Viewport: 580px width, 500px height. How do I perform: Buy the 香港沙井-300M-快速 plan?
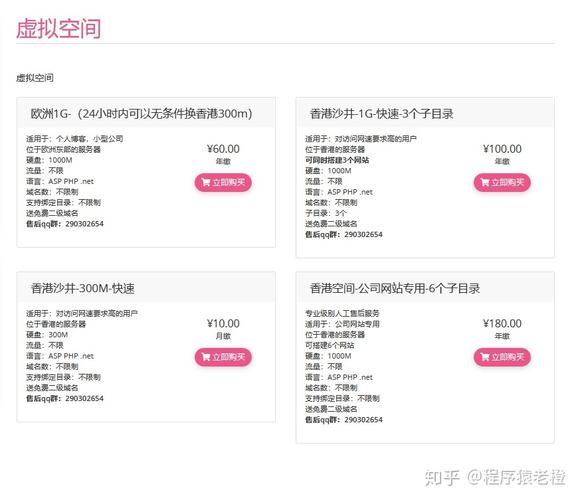tap(223, 357)
